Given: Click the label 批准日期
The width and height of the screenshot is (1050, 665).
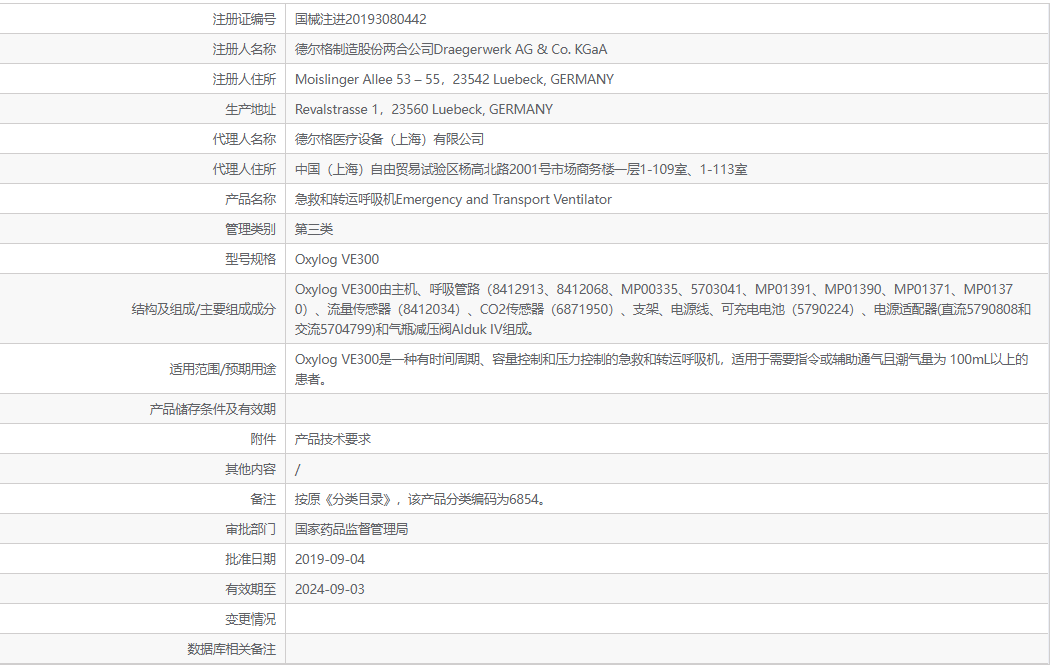Looking at the screenshot, I should 250,560.
